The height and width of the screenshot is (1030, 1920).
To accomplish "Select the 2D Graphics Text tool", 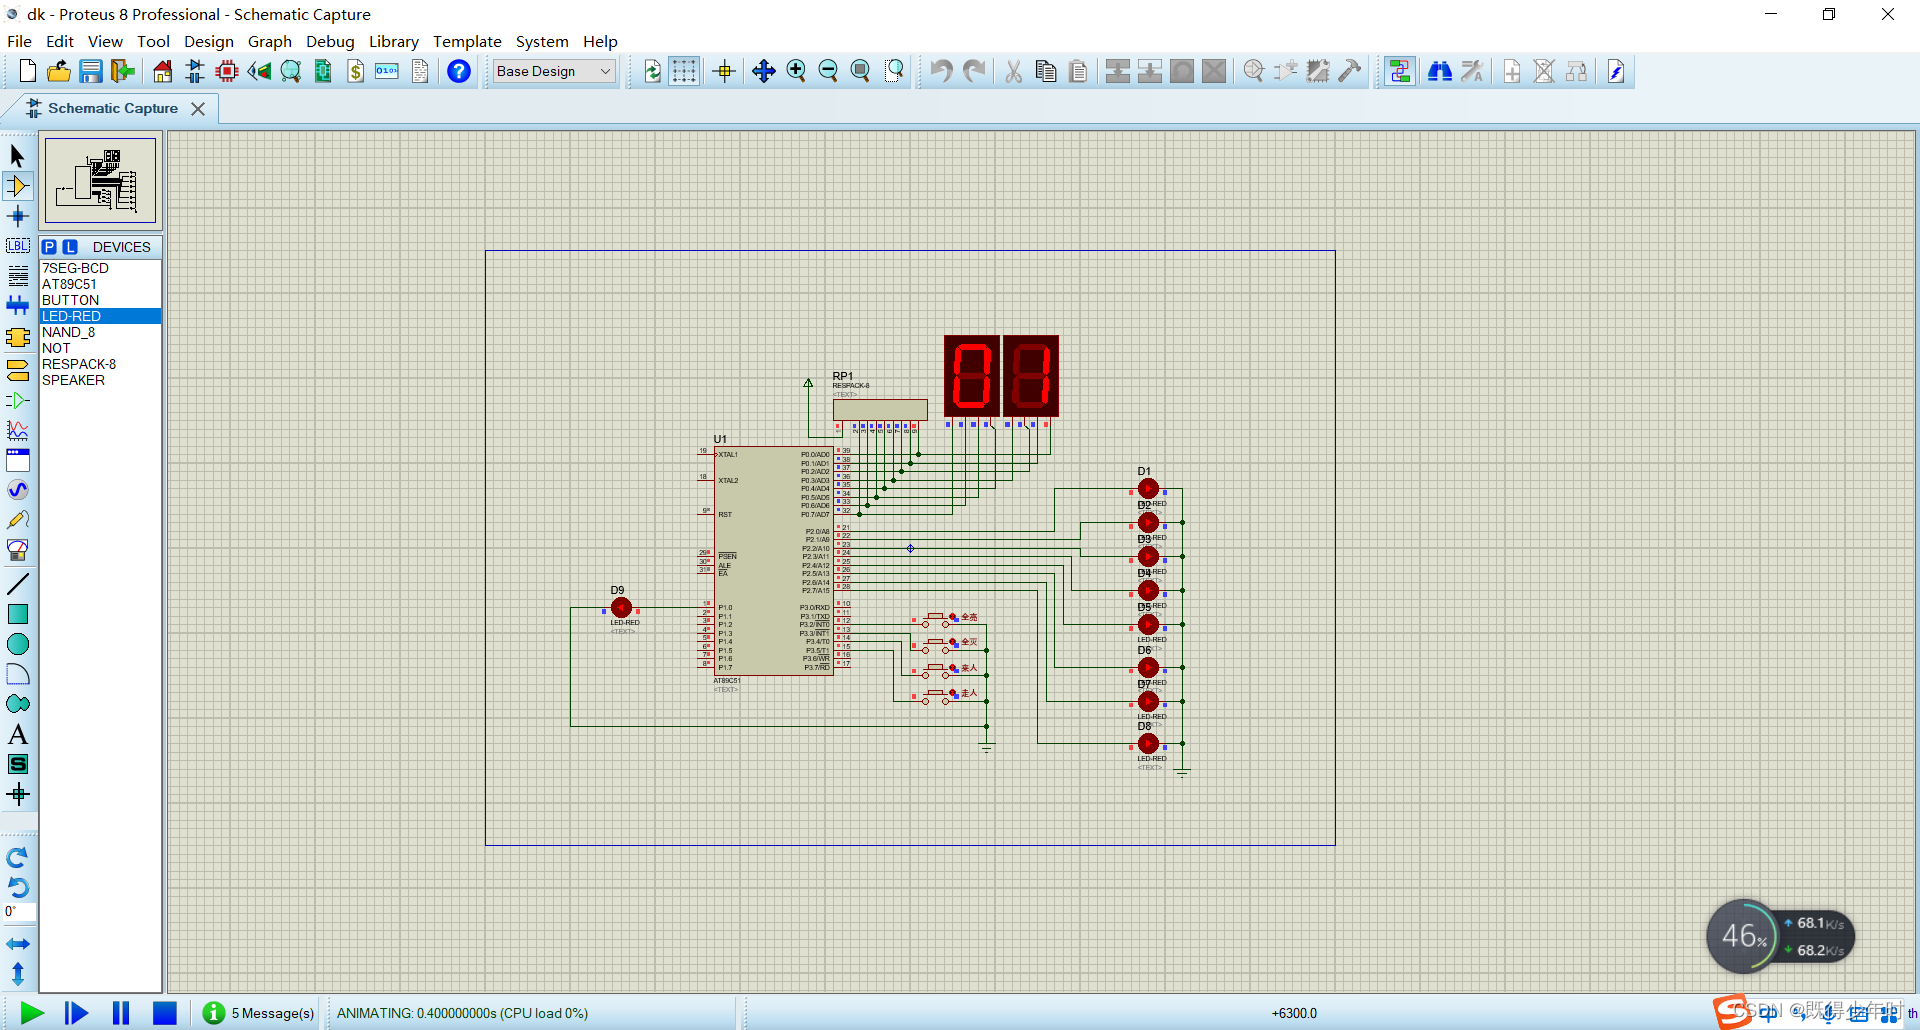I will click(18, 734).
